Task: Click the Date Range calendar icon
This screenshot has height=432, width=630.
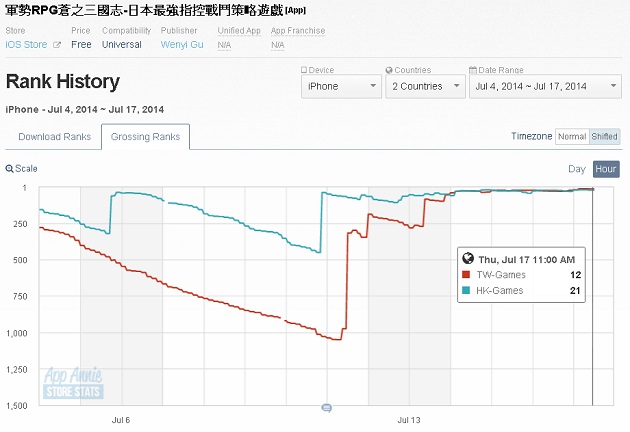Action: [x=473, y=70]
